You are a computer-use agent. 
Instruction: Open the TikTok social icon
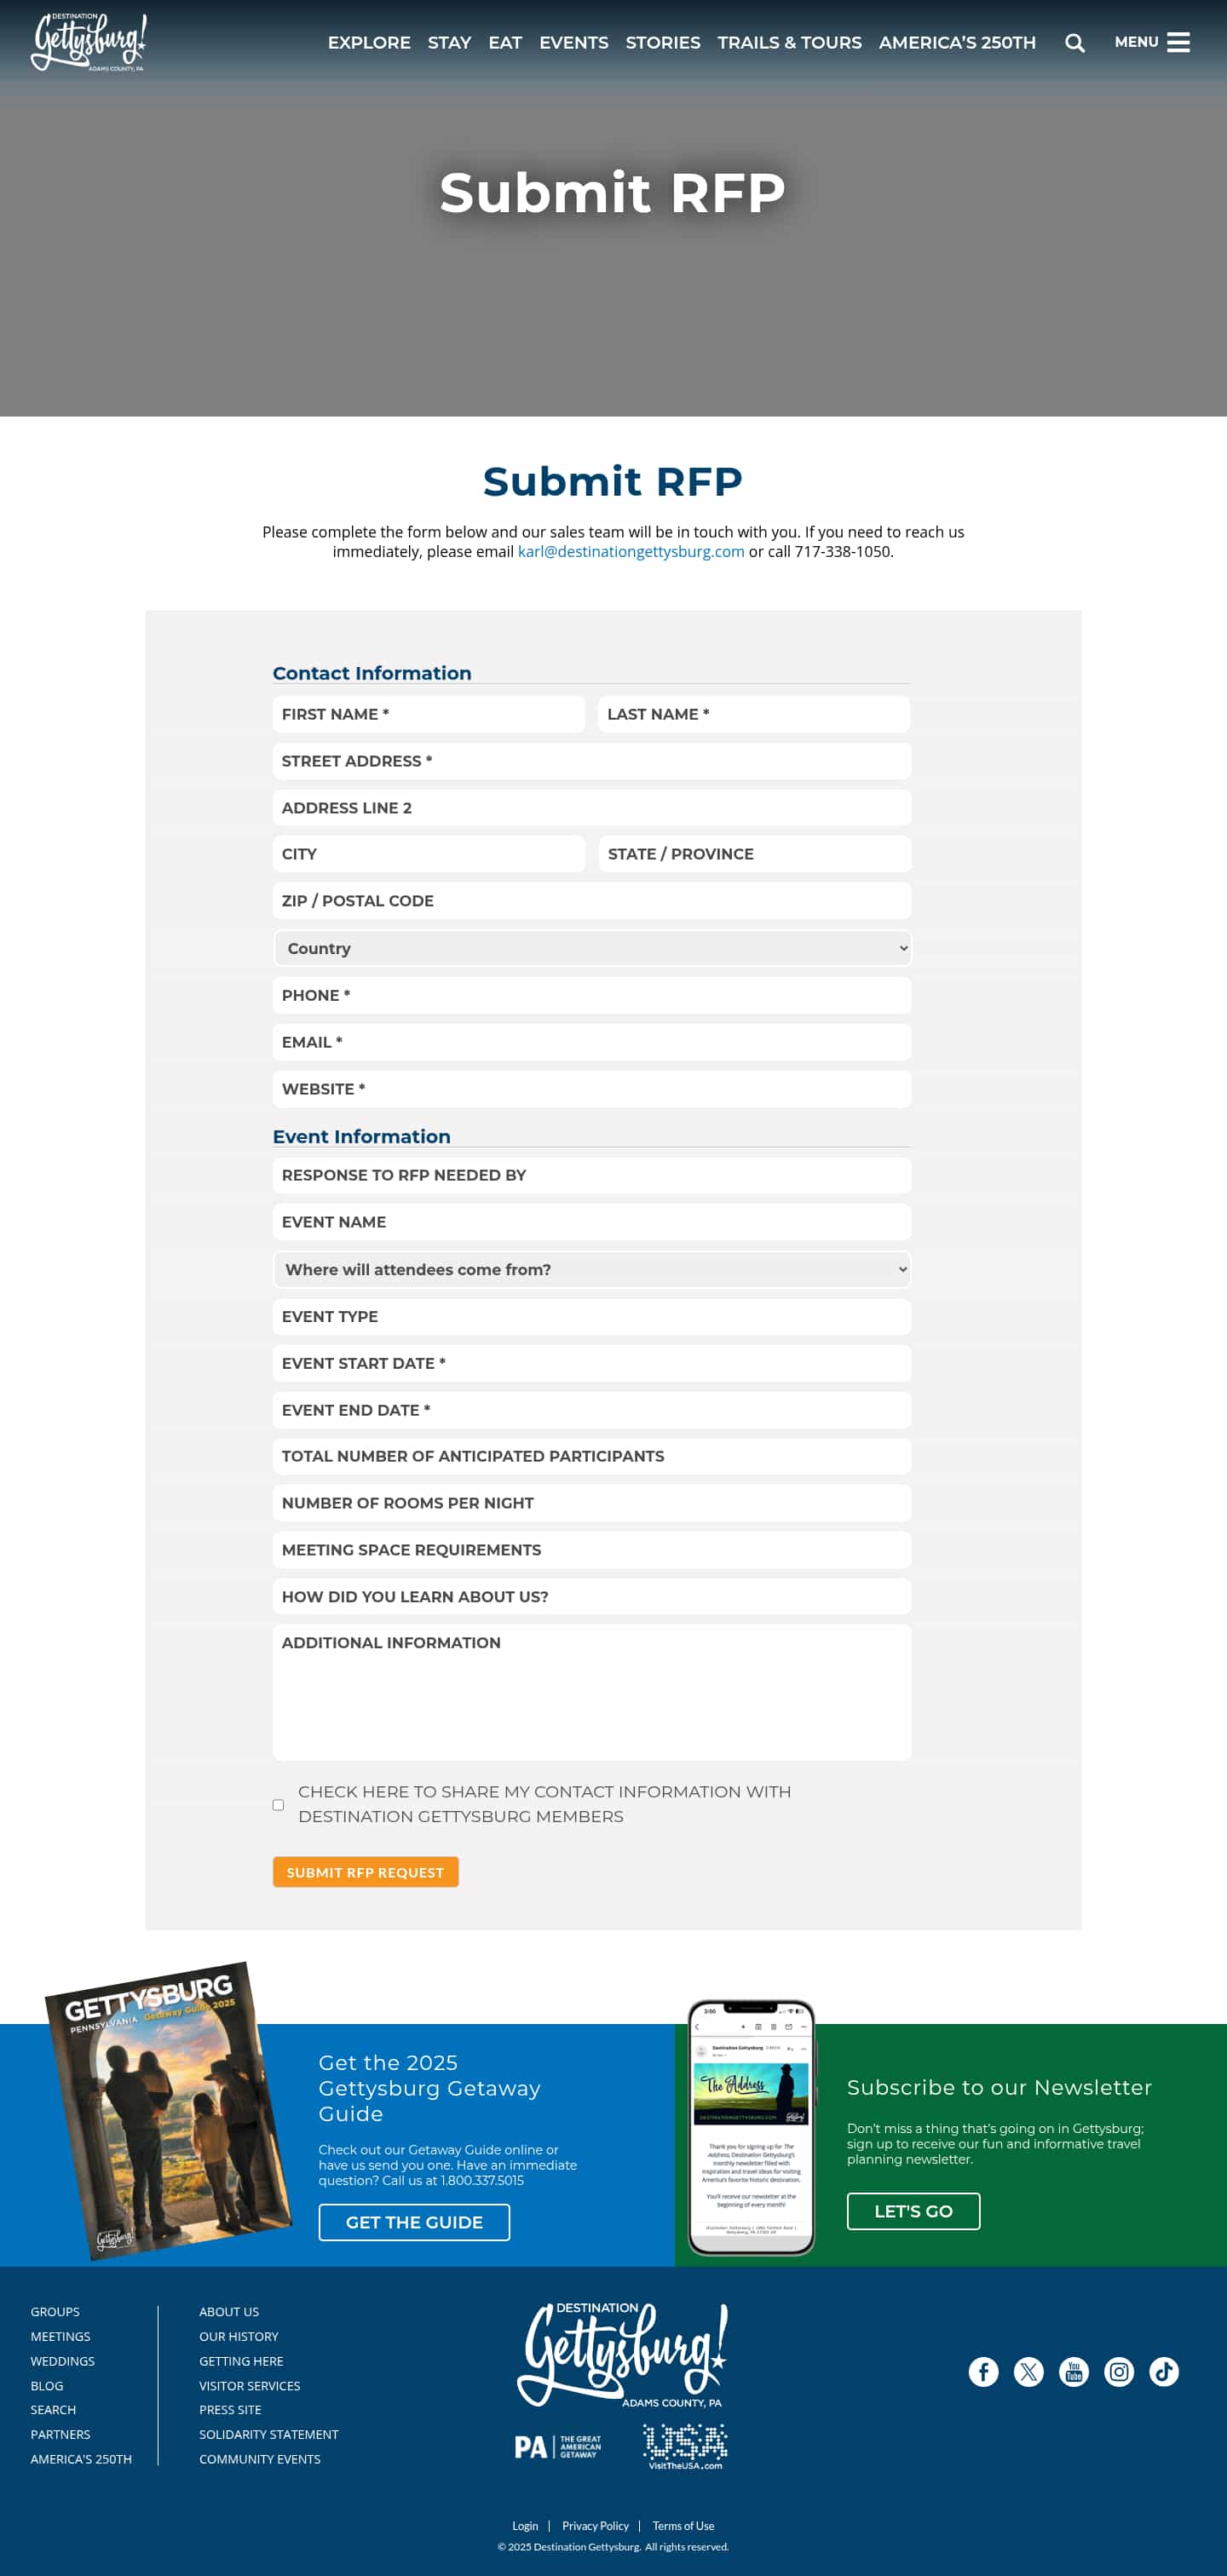(x=1163, y=2371)
